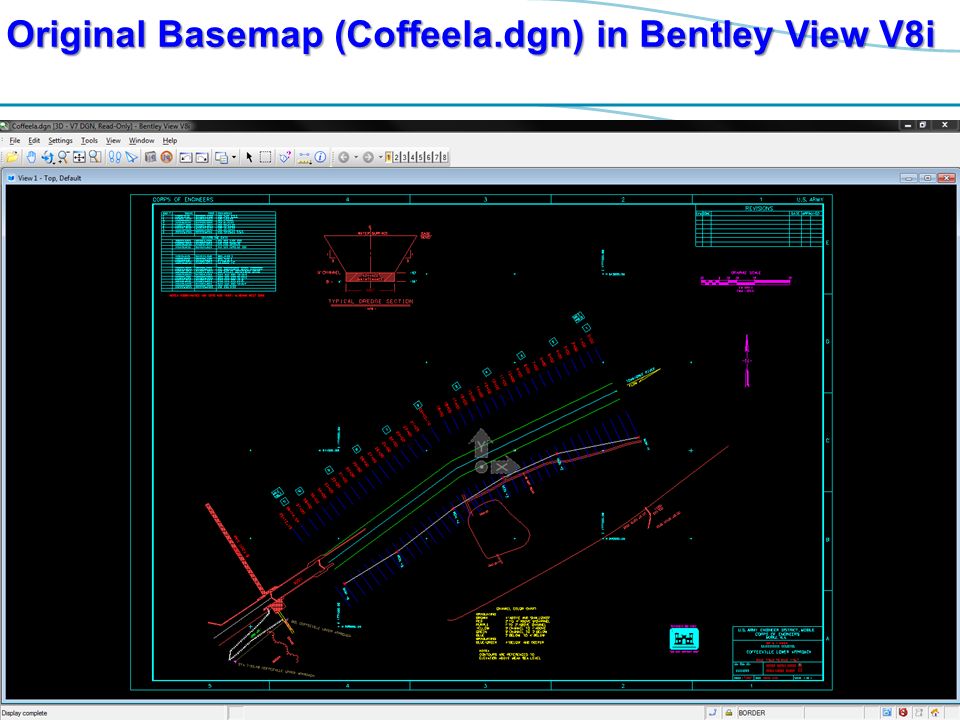Click the BORDER level field in status bar

click(x=770, y=713)
